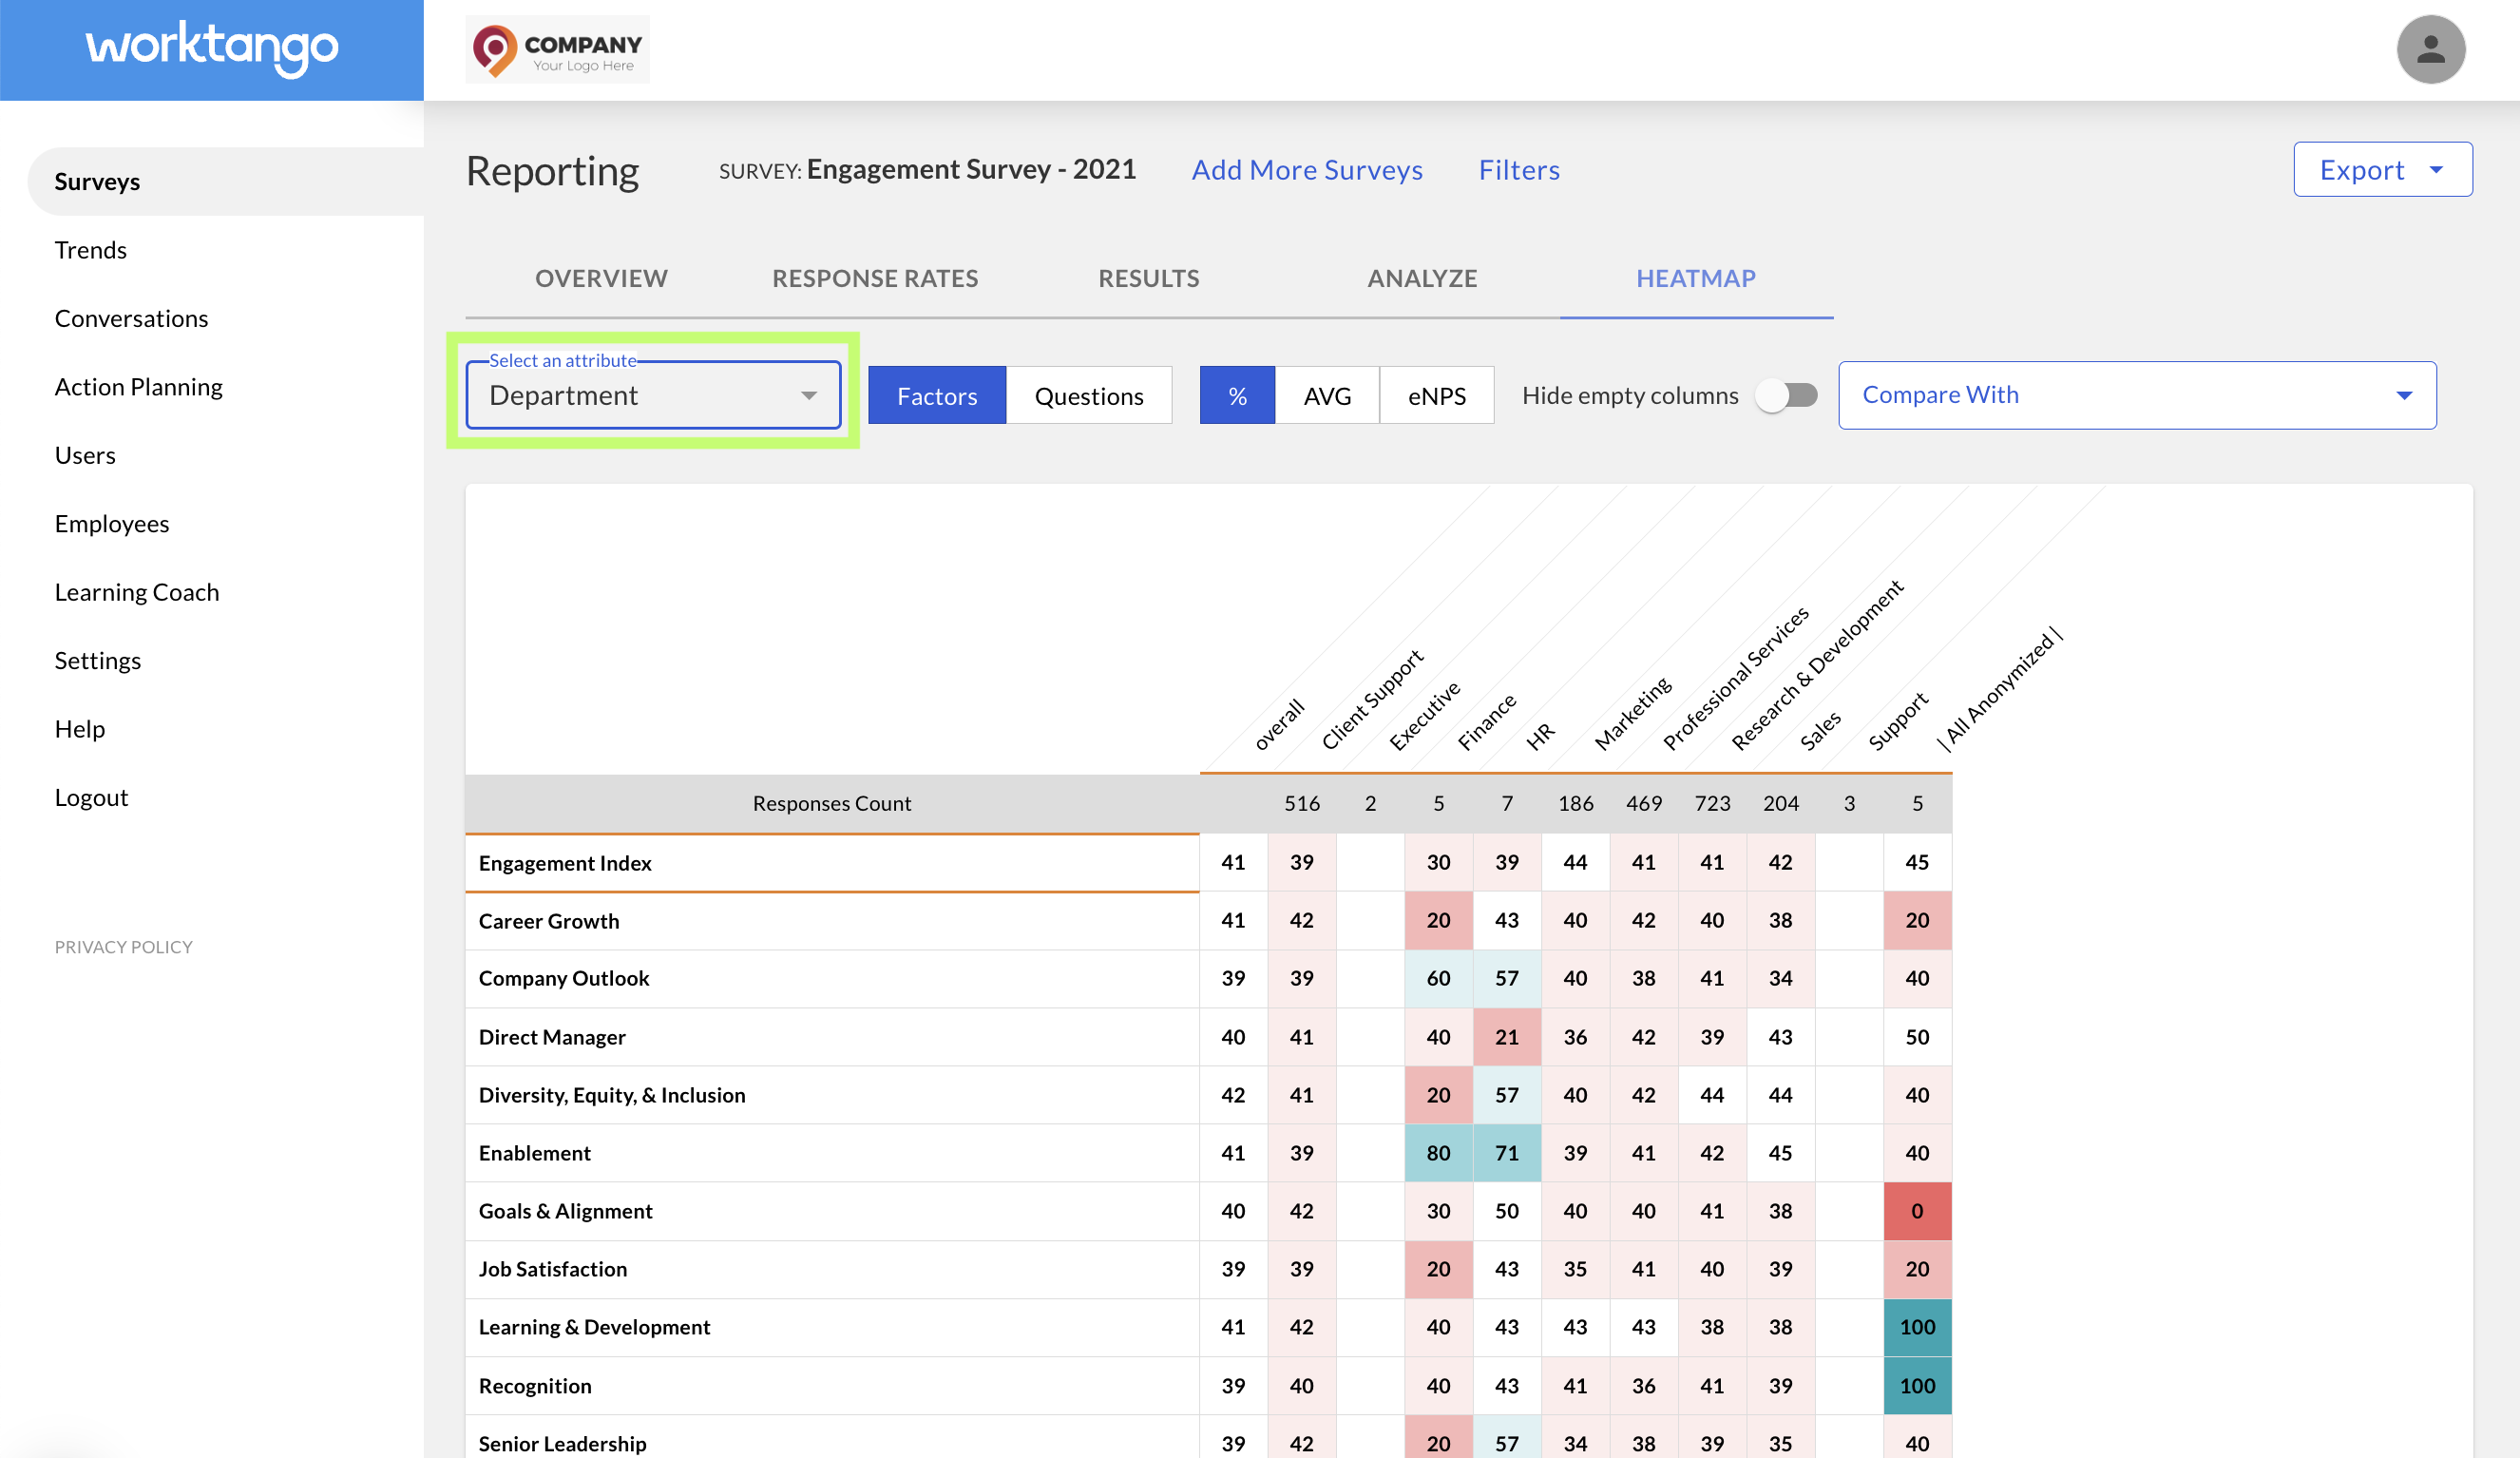
Task: Click Add More Surveys link
Action: click(1307, 169)
